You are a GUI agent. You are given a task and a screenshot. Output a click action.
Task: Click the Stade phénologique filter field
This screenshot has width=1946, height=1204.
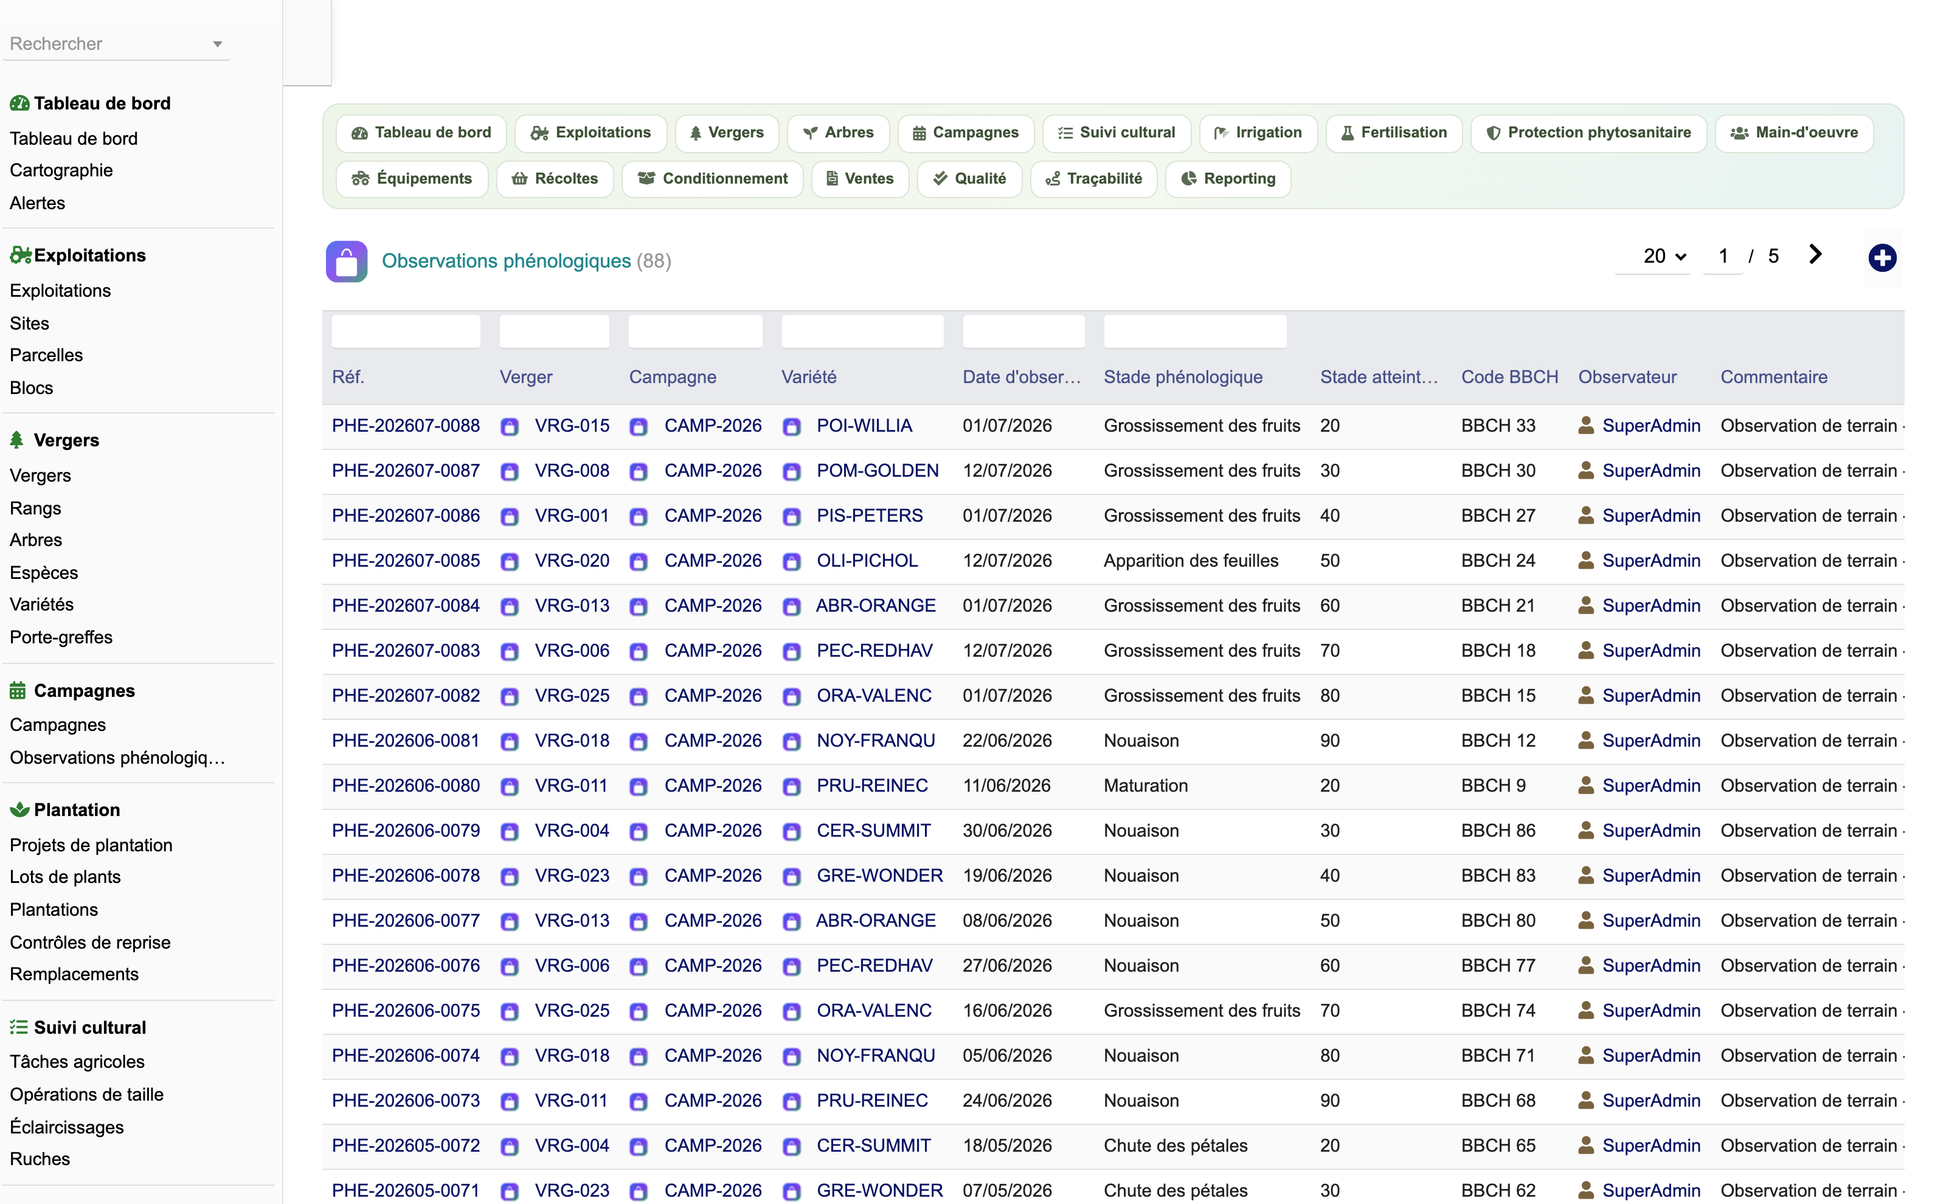[x=1195, y=332]
